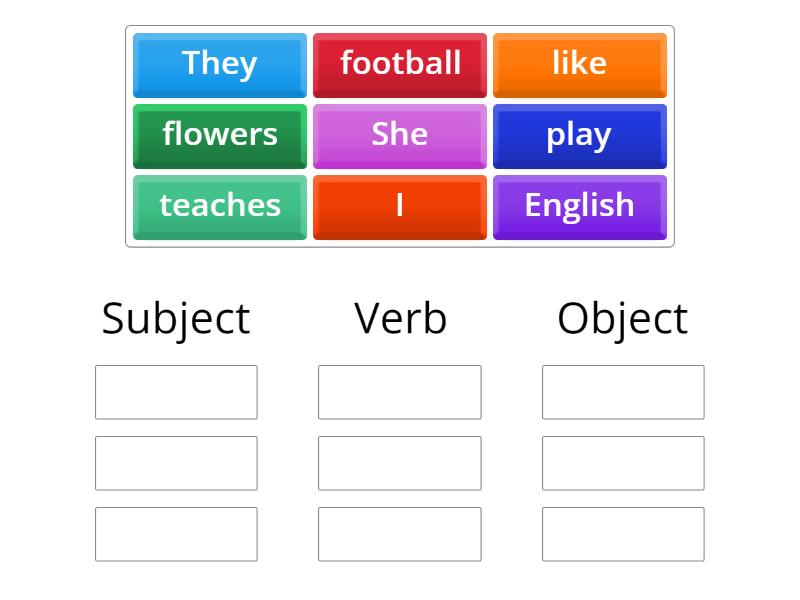Click the first empty box under Object
The width and height of the screenshot is (800, 600).
tap(622, 391)
